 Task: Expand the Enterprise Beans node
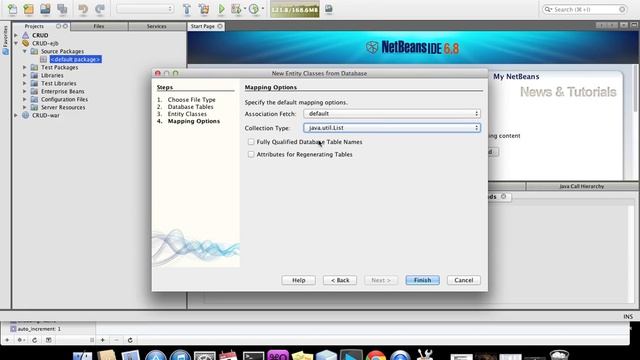pyautogui.click(x=25, y=91)
